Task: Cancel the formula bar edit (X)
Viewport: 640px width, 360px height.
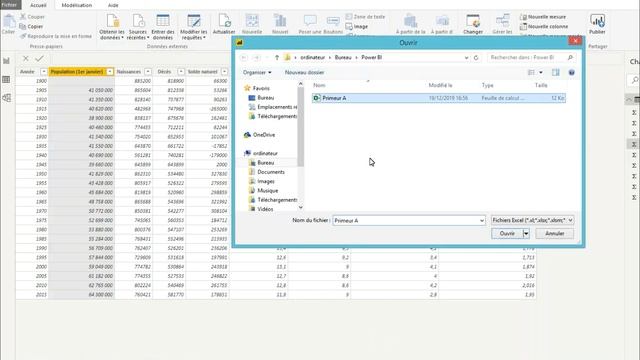Action: [x=26, y=58]
